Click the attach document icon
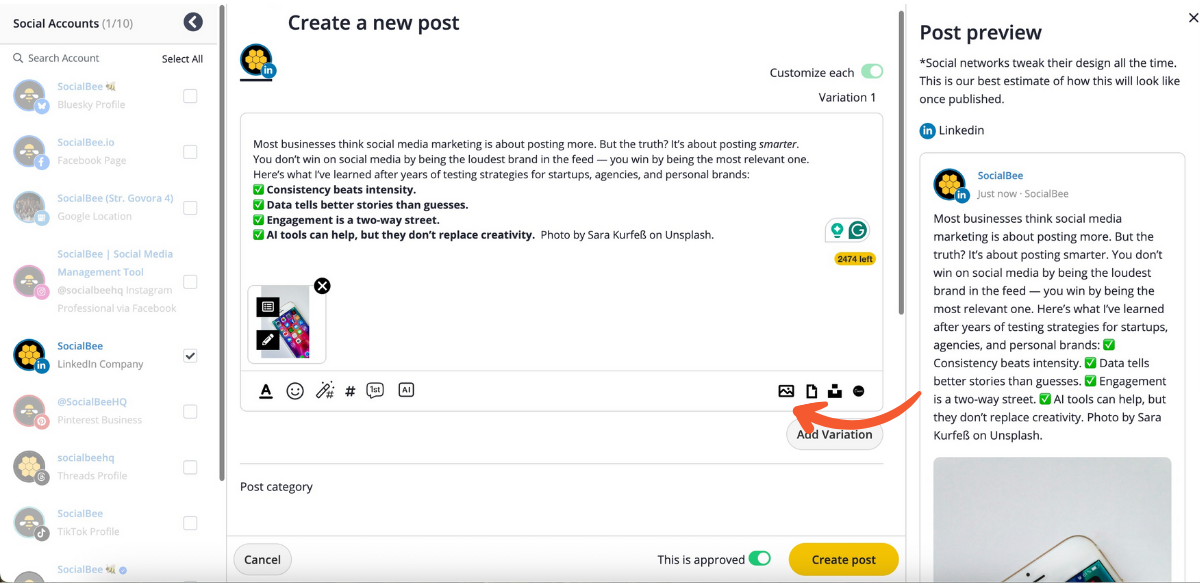 click(812, 391)
